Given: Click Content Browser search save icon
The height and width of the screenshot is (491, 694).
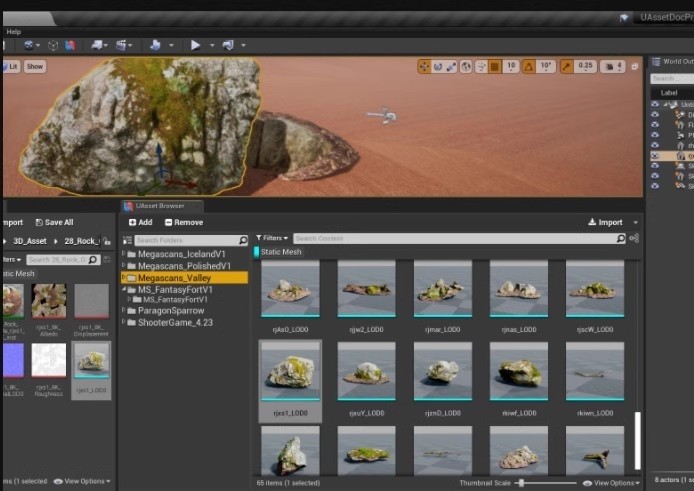Looking at the screenshot, I should [107, 259].
